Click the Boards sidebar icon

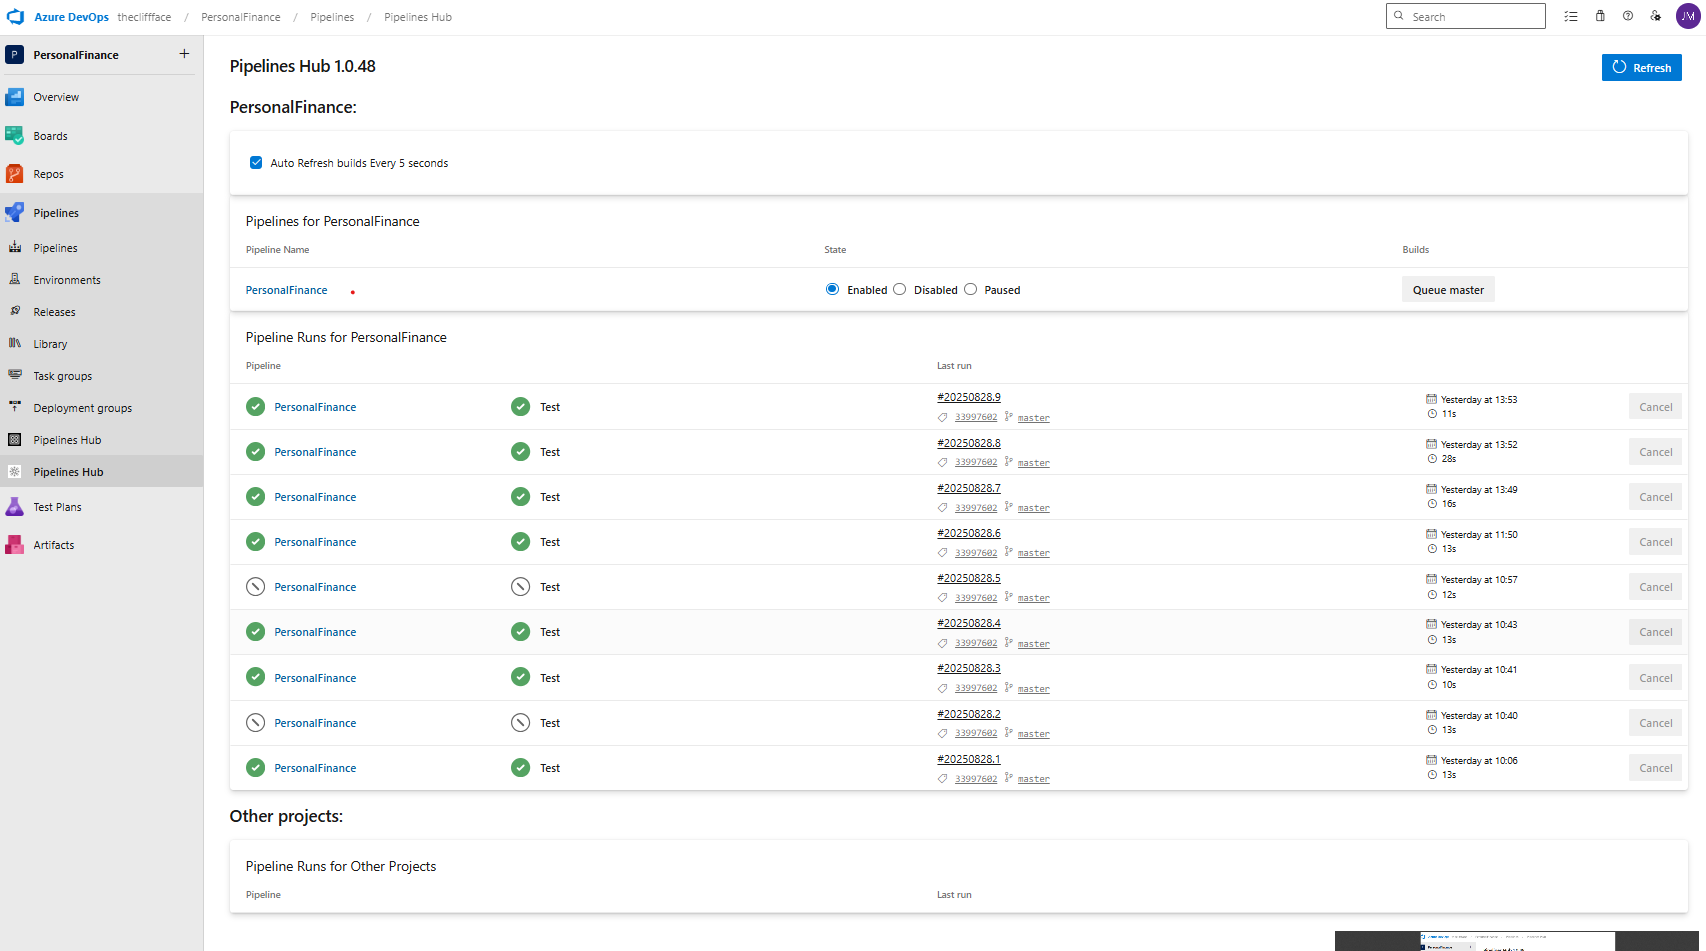(15, 136)
